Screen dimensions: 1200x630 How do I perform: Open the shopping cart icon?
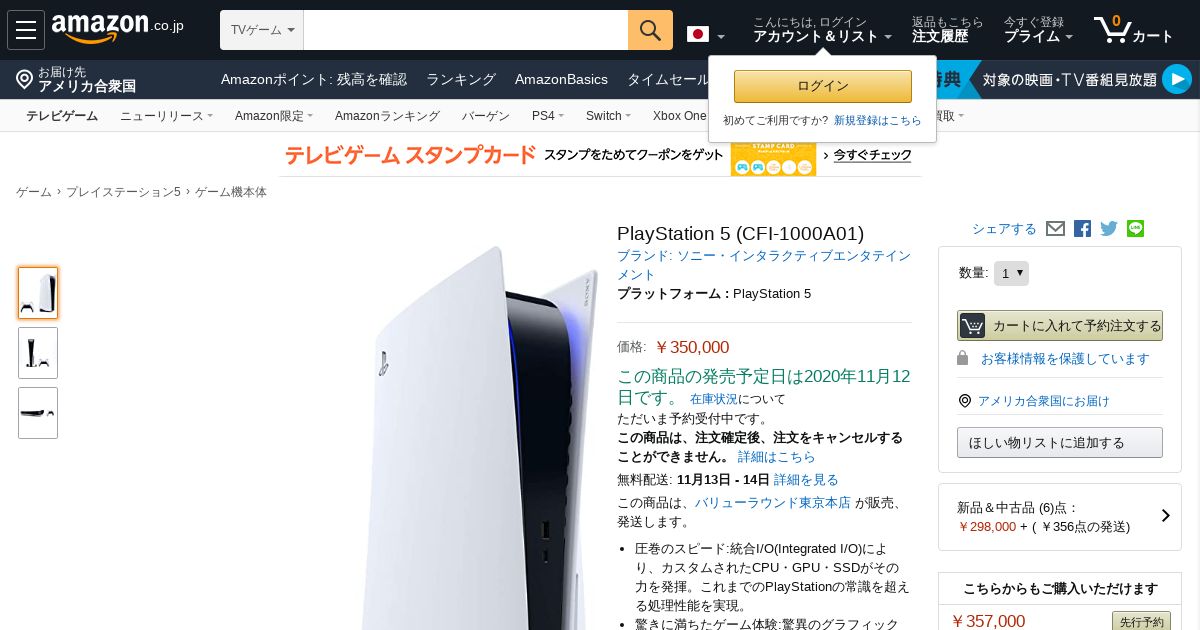tap(1133, 30)
